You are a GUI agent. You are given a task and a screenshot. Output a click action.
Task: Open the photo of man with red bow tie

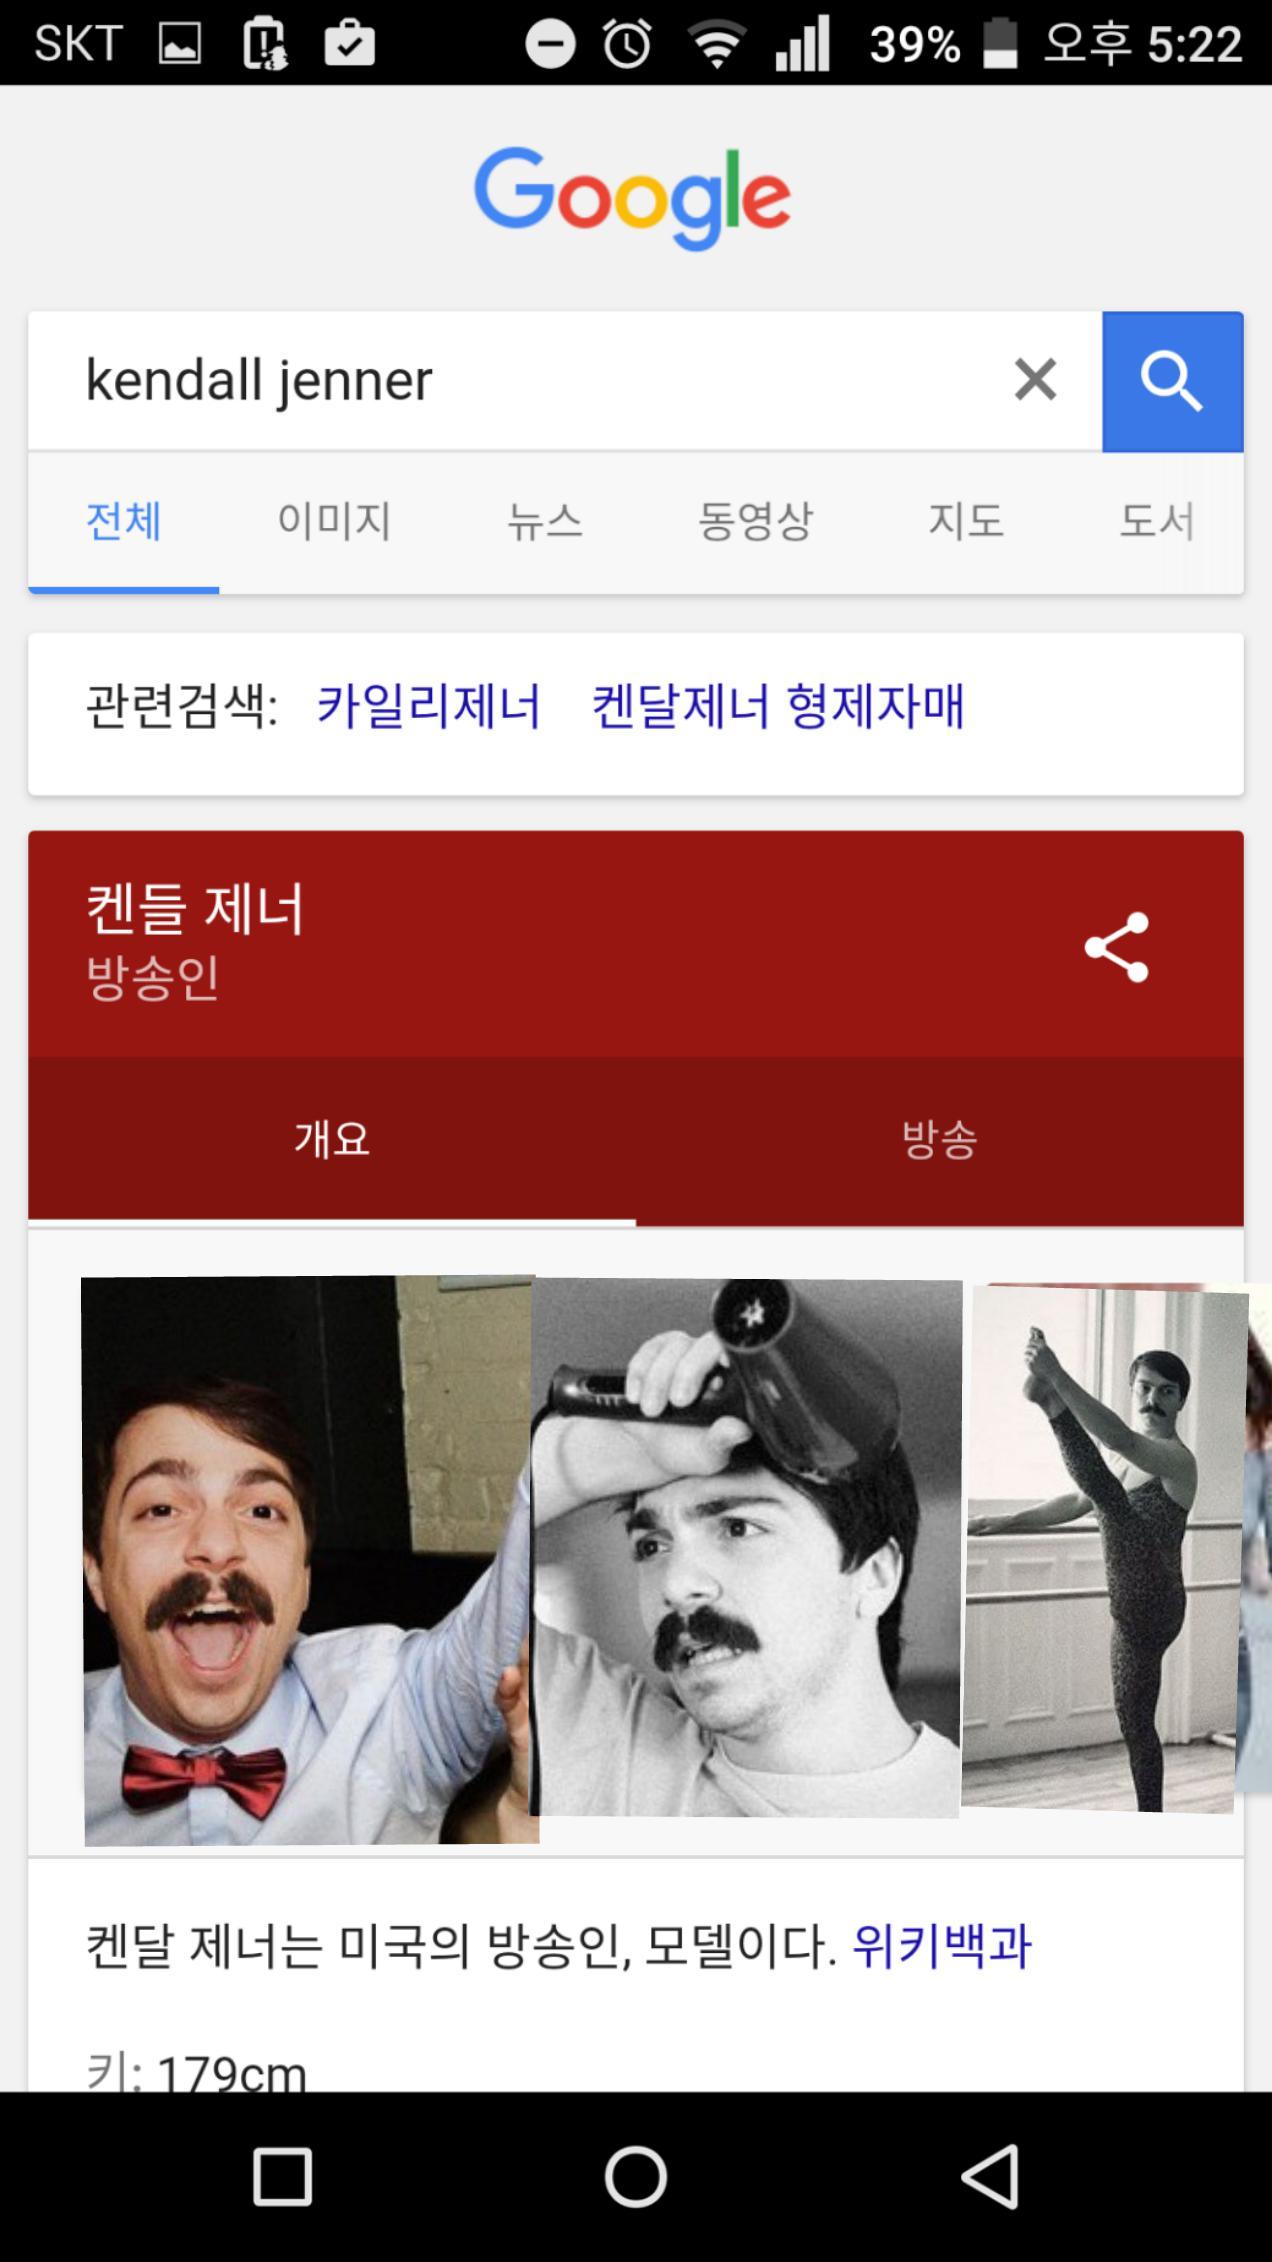point(310,1560)
